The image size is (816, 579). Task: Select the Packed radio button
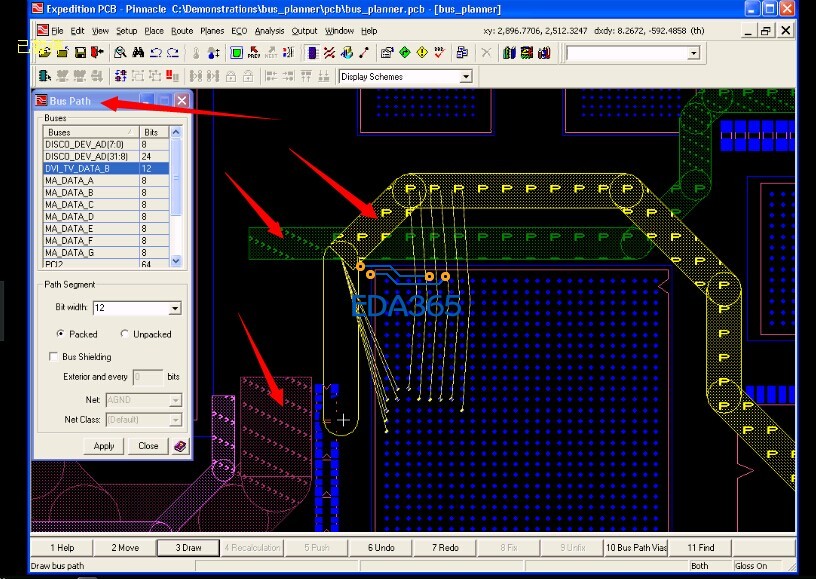[x=62, y=334]
